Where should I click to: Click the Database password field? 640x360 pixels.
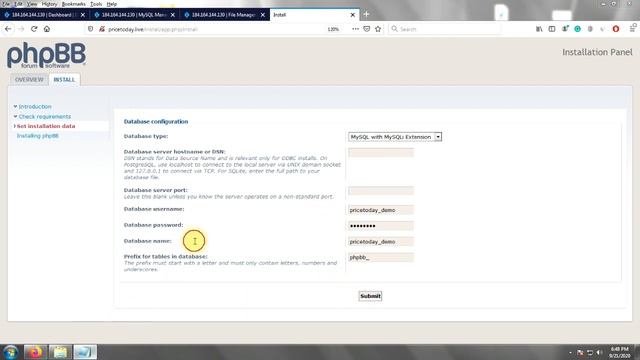pyautogui.click(x=380, y=226)
